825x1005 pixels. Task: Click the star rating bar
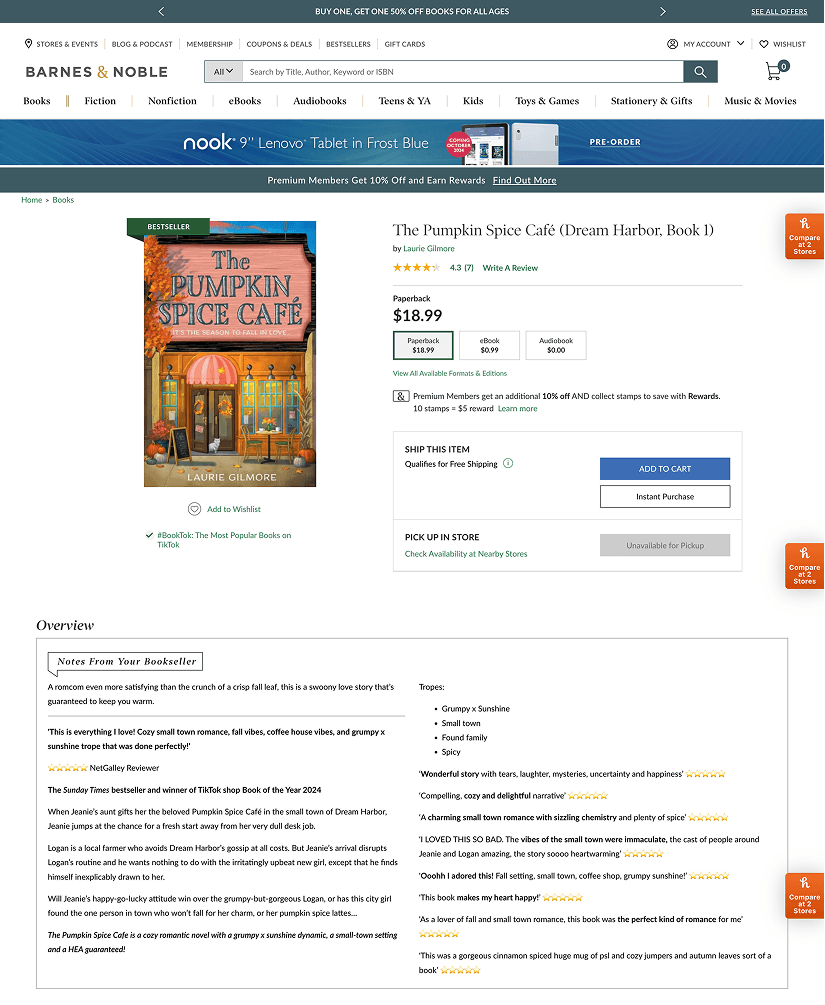click(x=416, y=268)
